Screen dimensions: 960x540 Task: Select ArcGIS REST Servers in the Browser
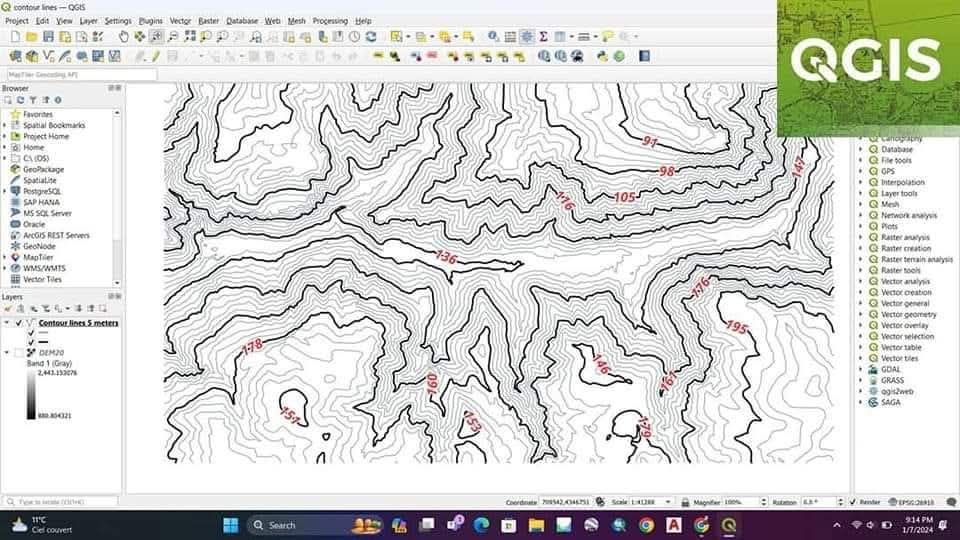(56, 236)
